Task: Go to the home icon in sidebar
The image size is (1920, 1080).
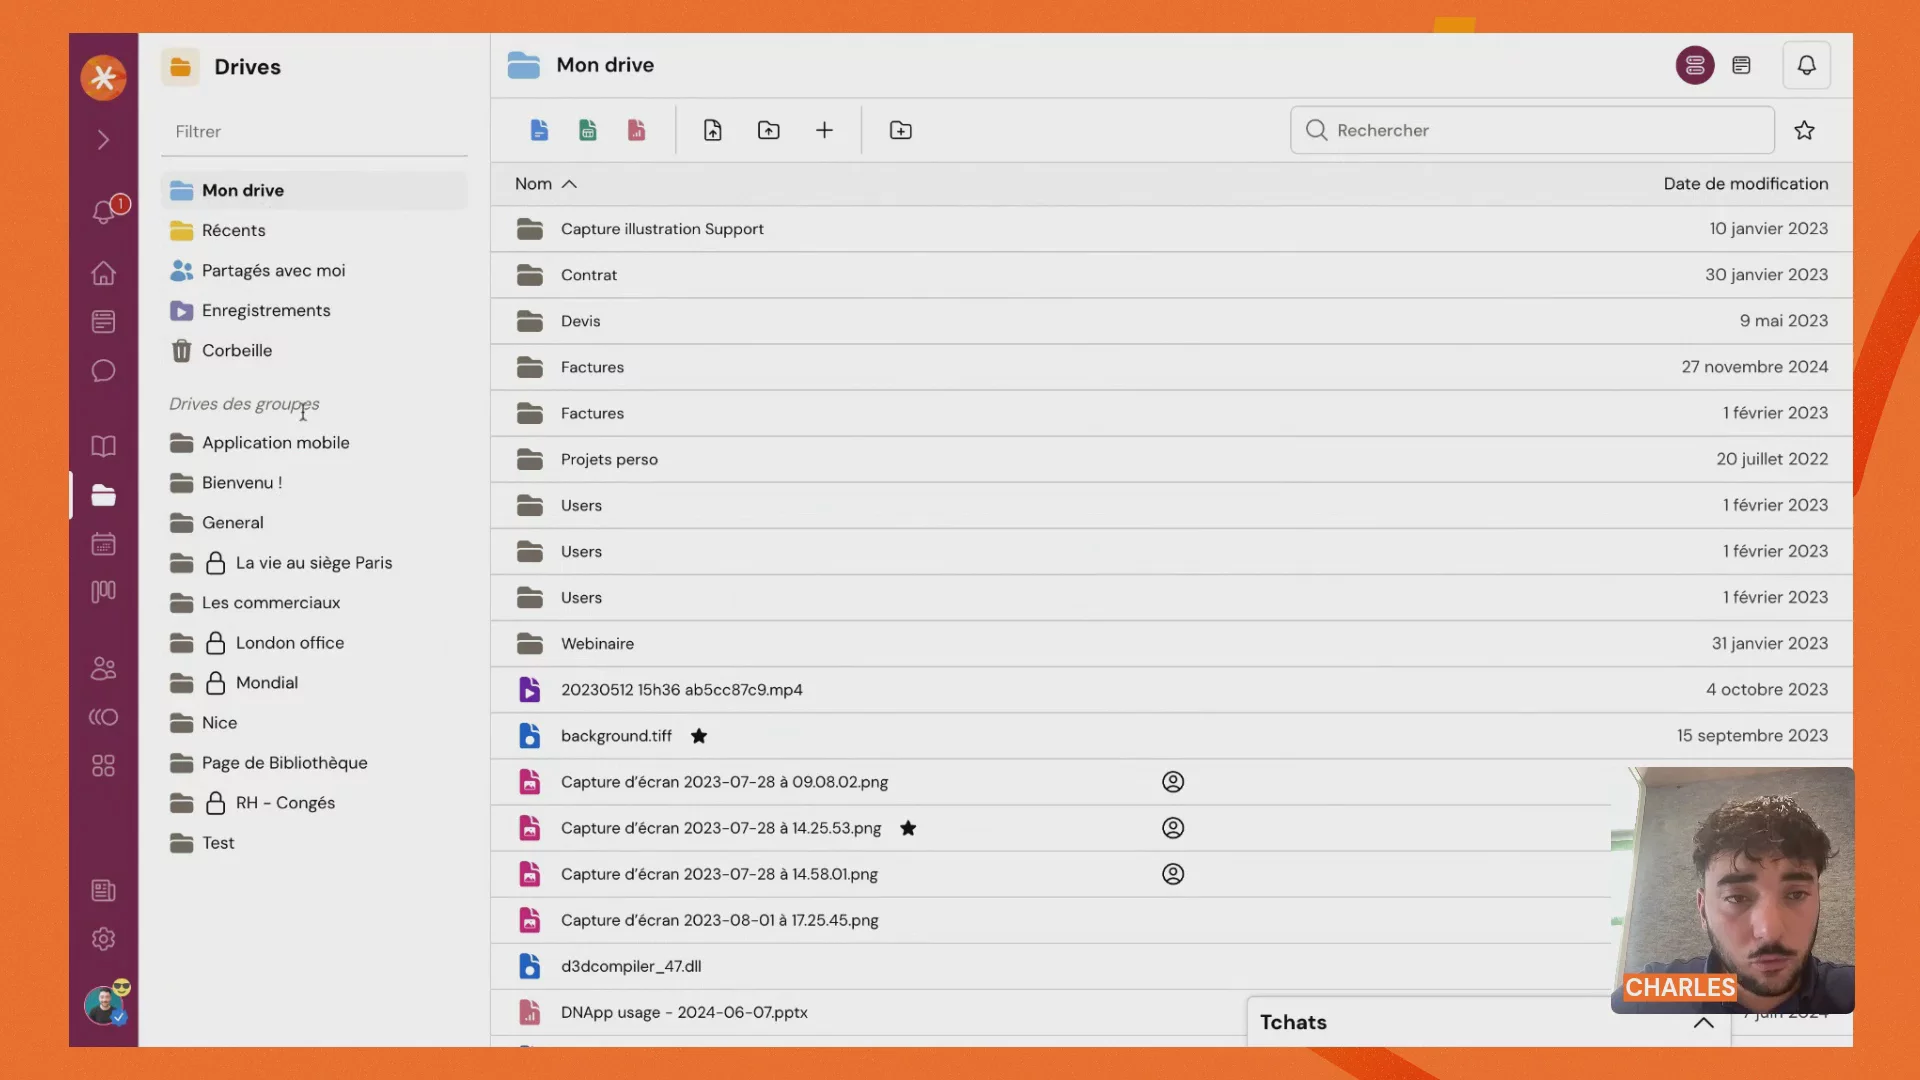Action: click(x=103, y=273)
